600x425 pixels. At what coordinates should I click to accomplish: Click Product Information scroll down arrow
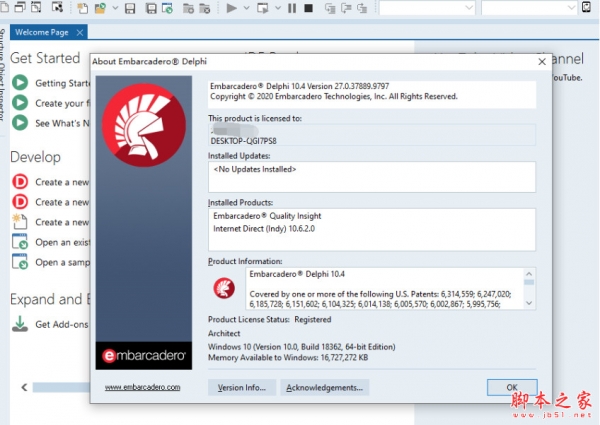point(529,303)
